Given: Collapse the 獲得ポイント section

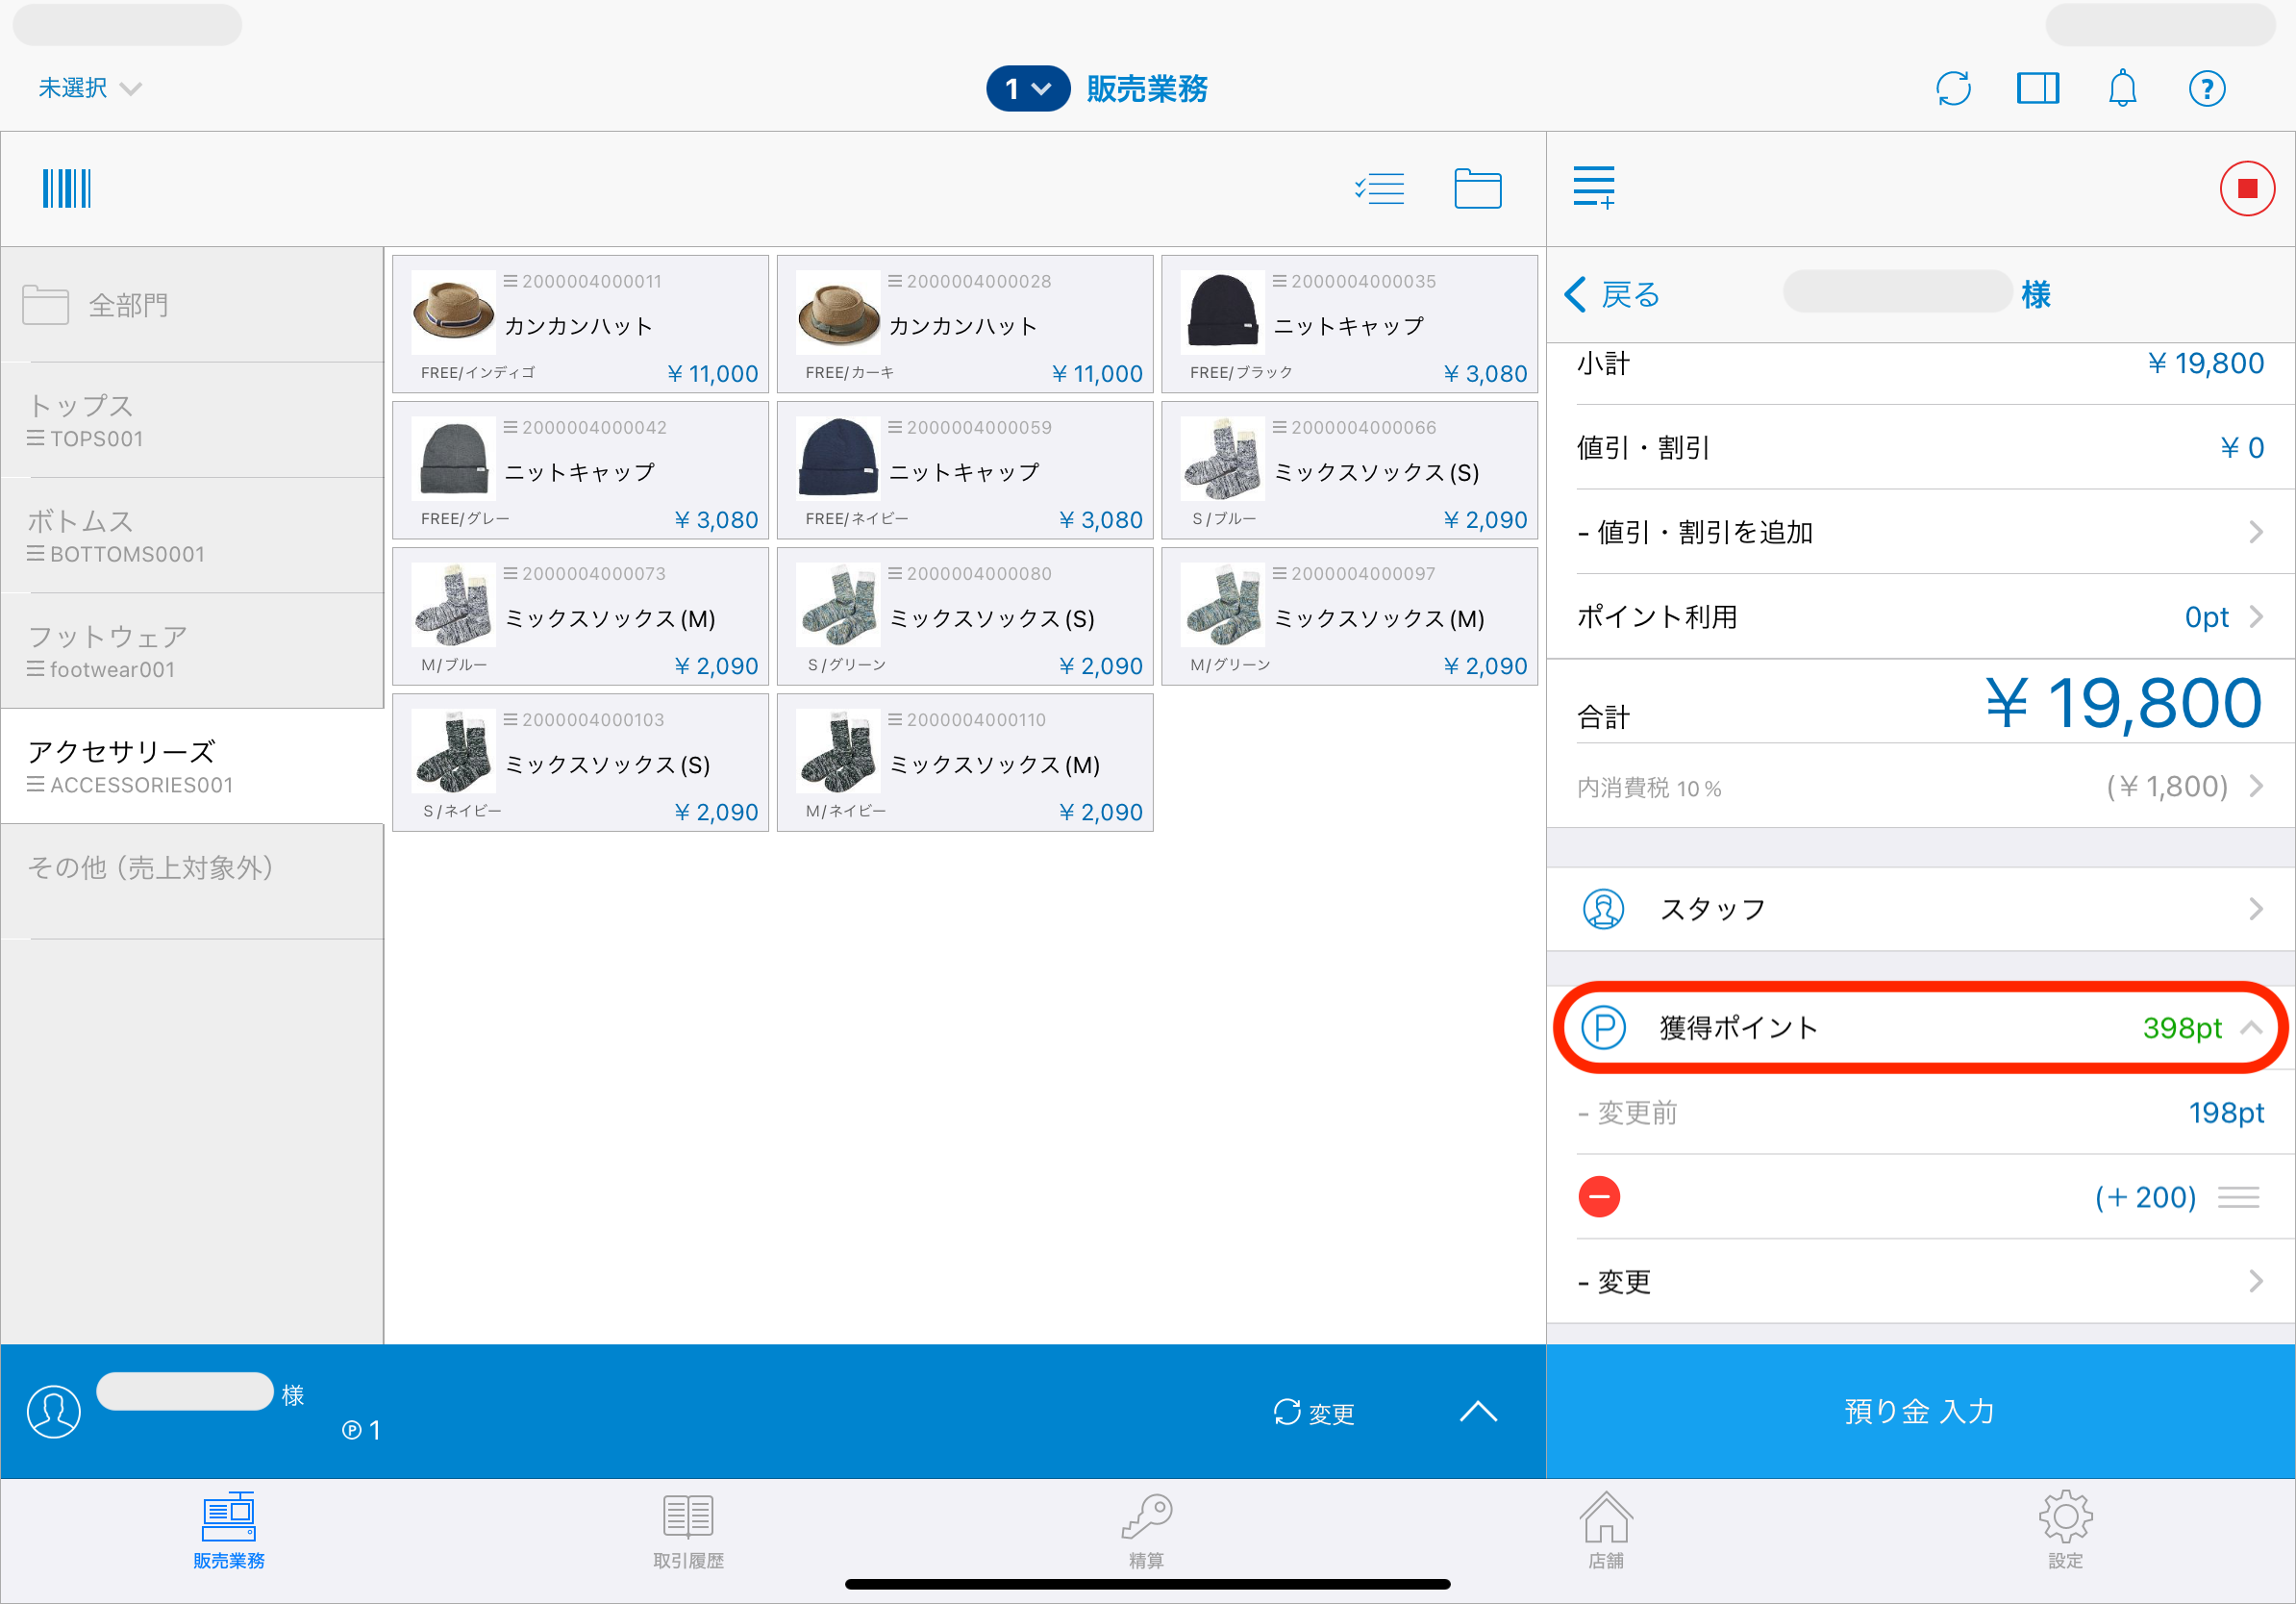Looking at the screenshot, I should click(2250, 1028).
